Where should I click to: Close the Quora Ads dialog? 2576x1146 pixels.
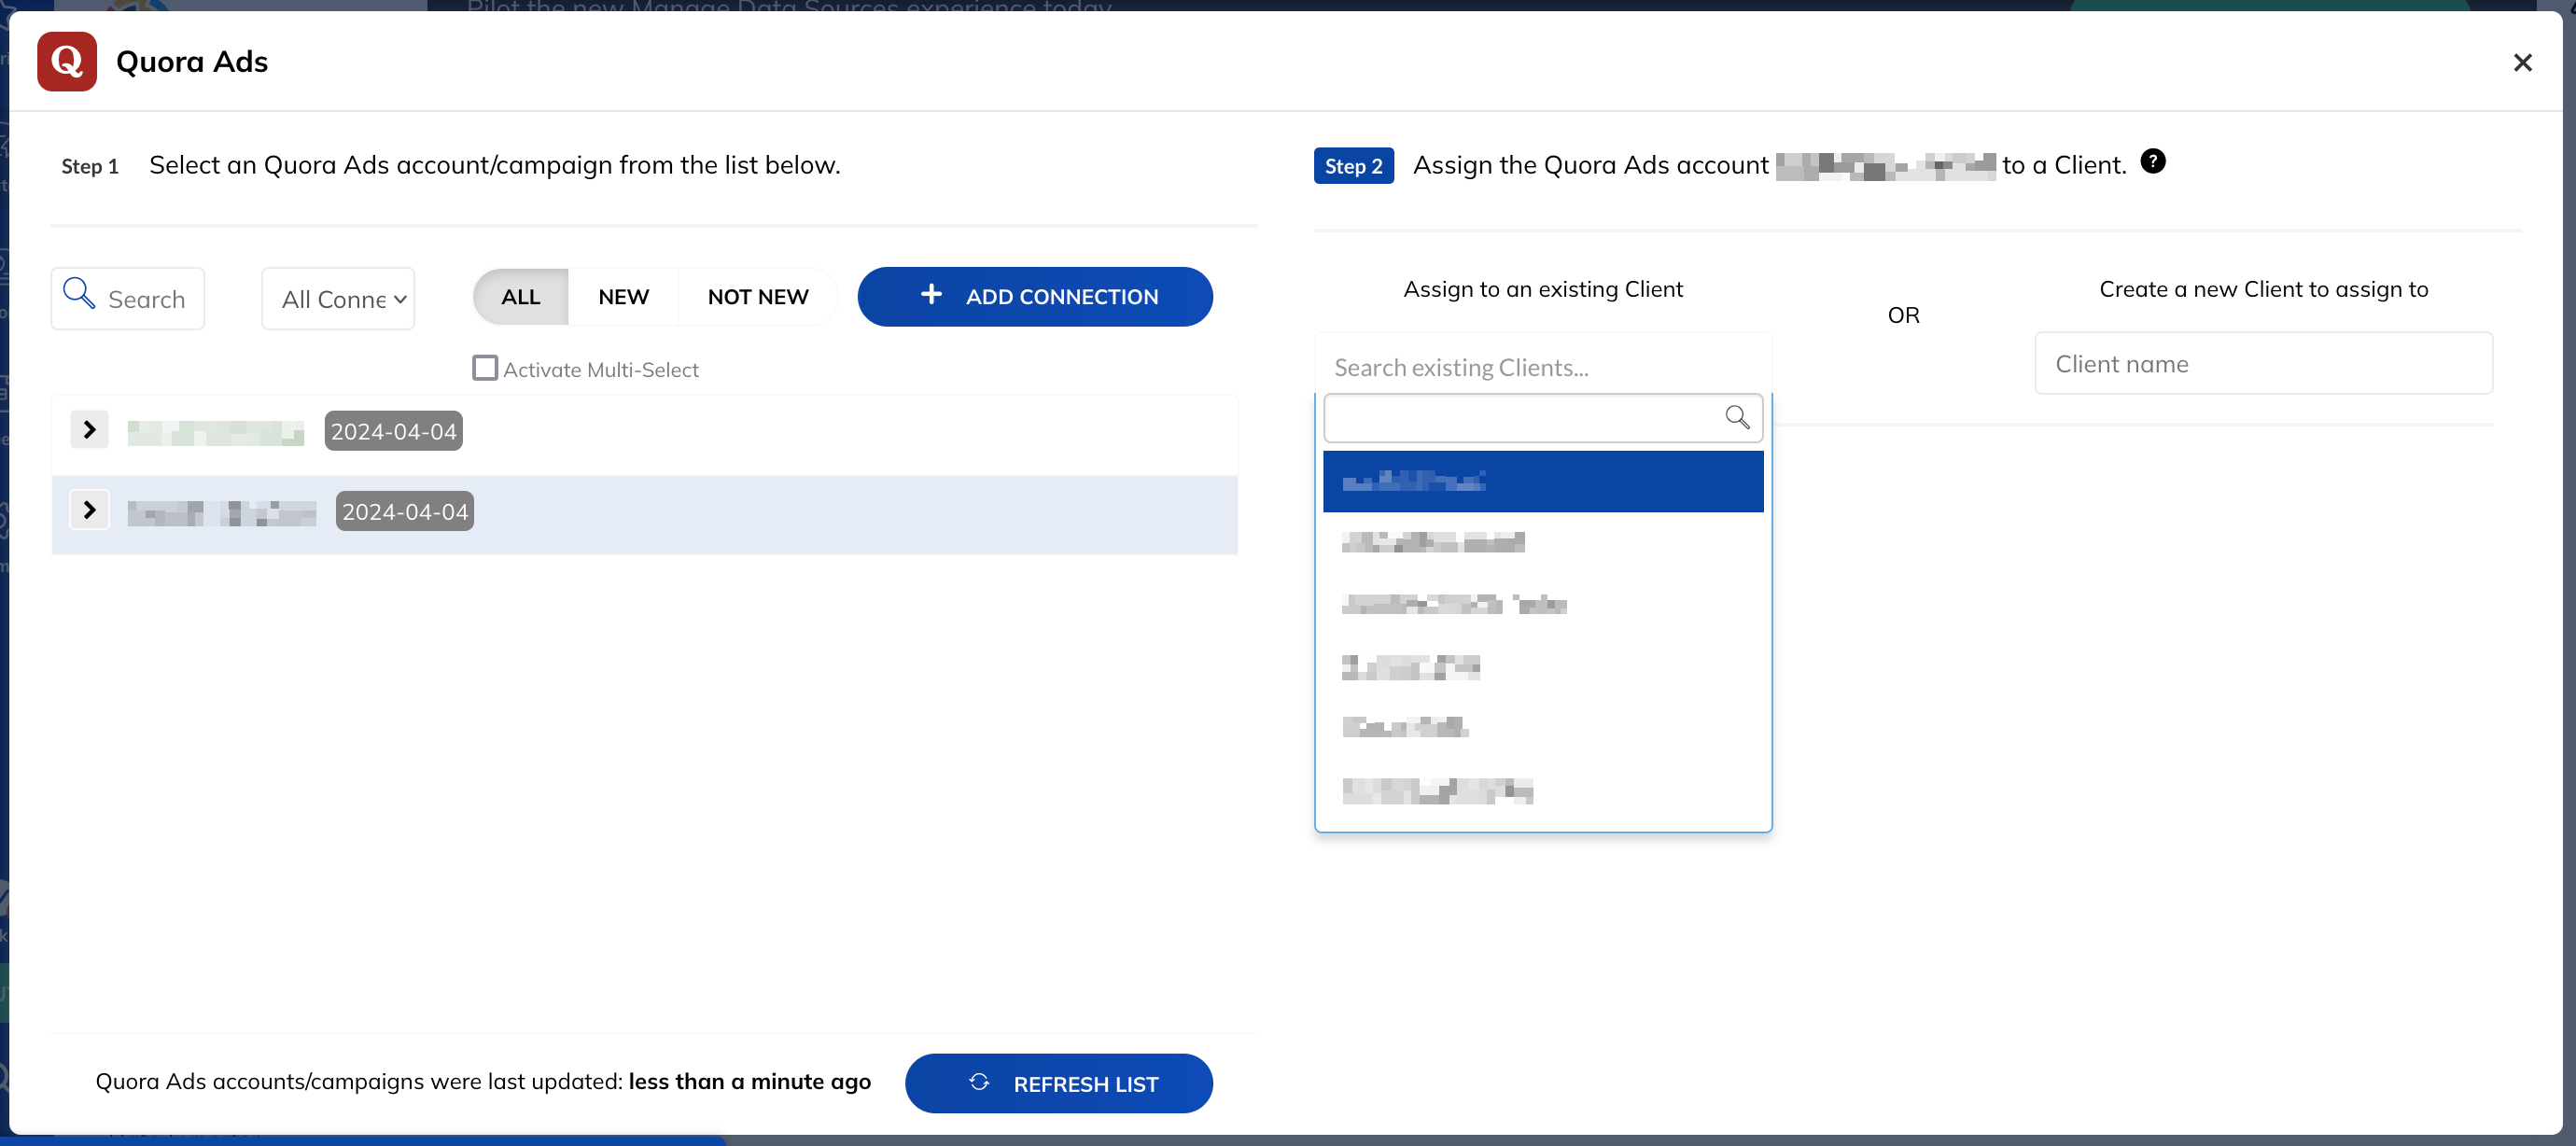[2522, 63]
